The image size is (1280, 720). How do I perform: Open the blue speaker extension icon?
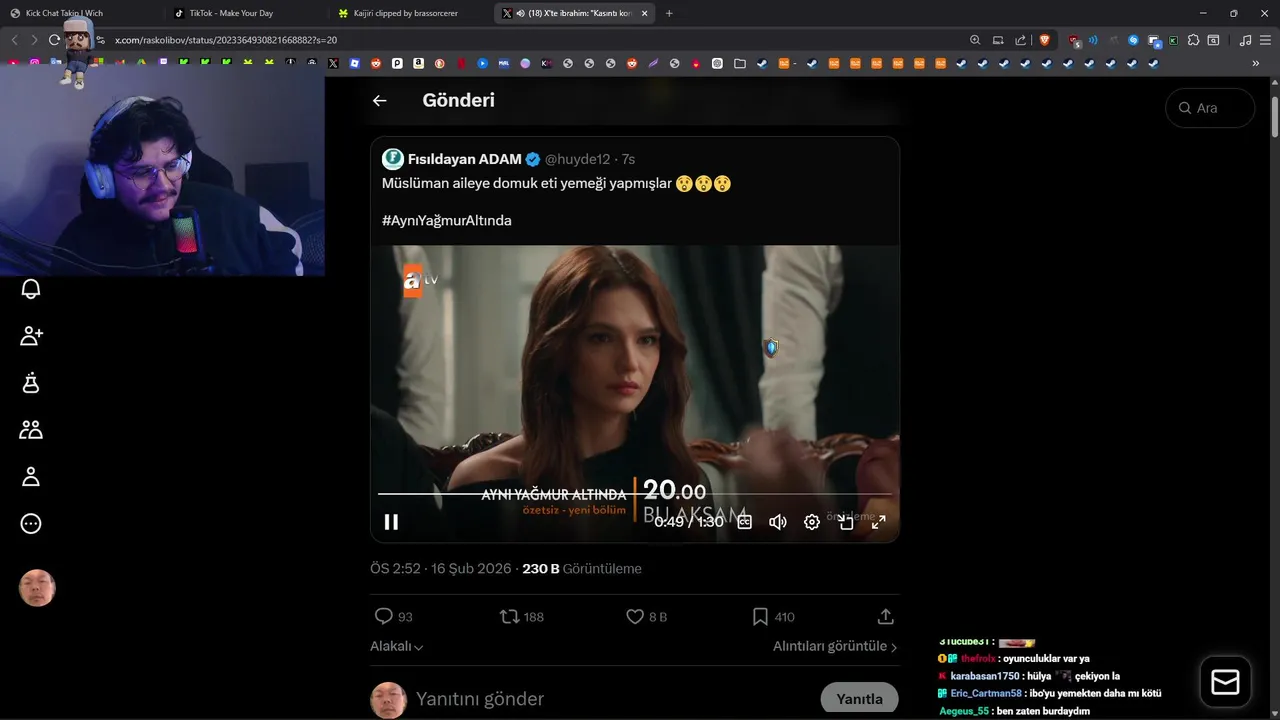tap(1092, 40)
